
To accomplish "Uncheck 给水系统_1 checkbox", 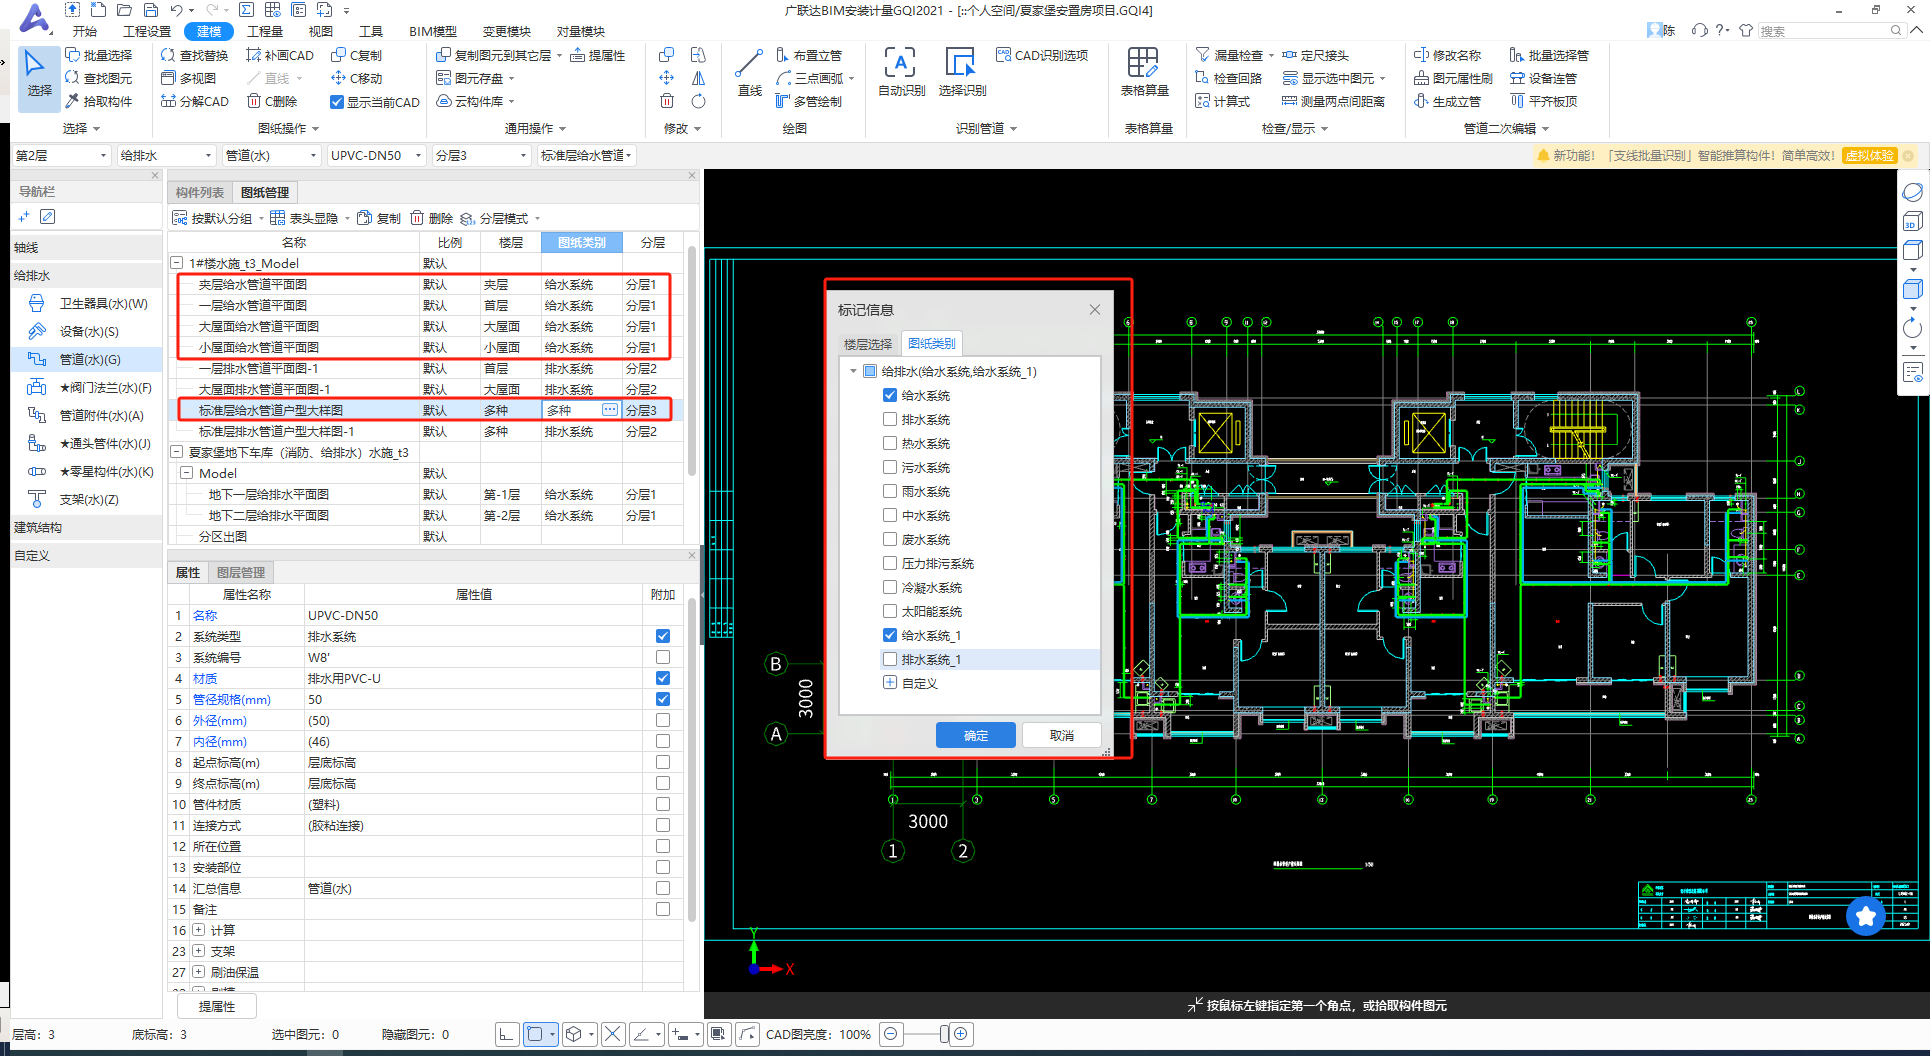I will point(890,635).
